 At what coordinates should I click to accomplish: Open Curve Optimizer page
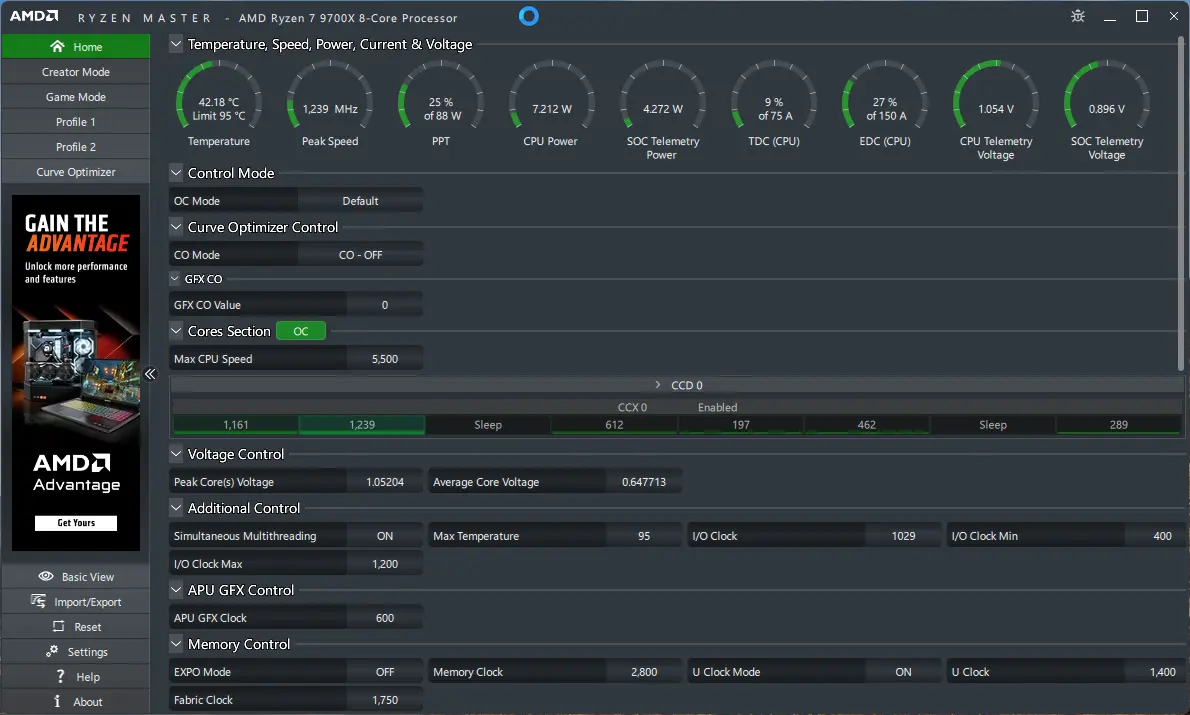pos(76,172)
